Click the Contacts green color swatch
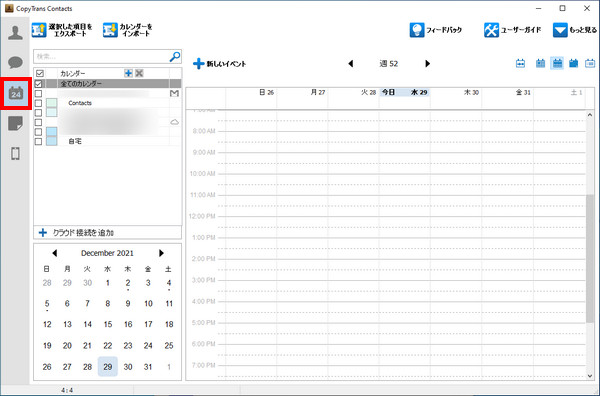 tap(52, 103)
